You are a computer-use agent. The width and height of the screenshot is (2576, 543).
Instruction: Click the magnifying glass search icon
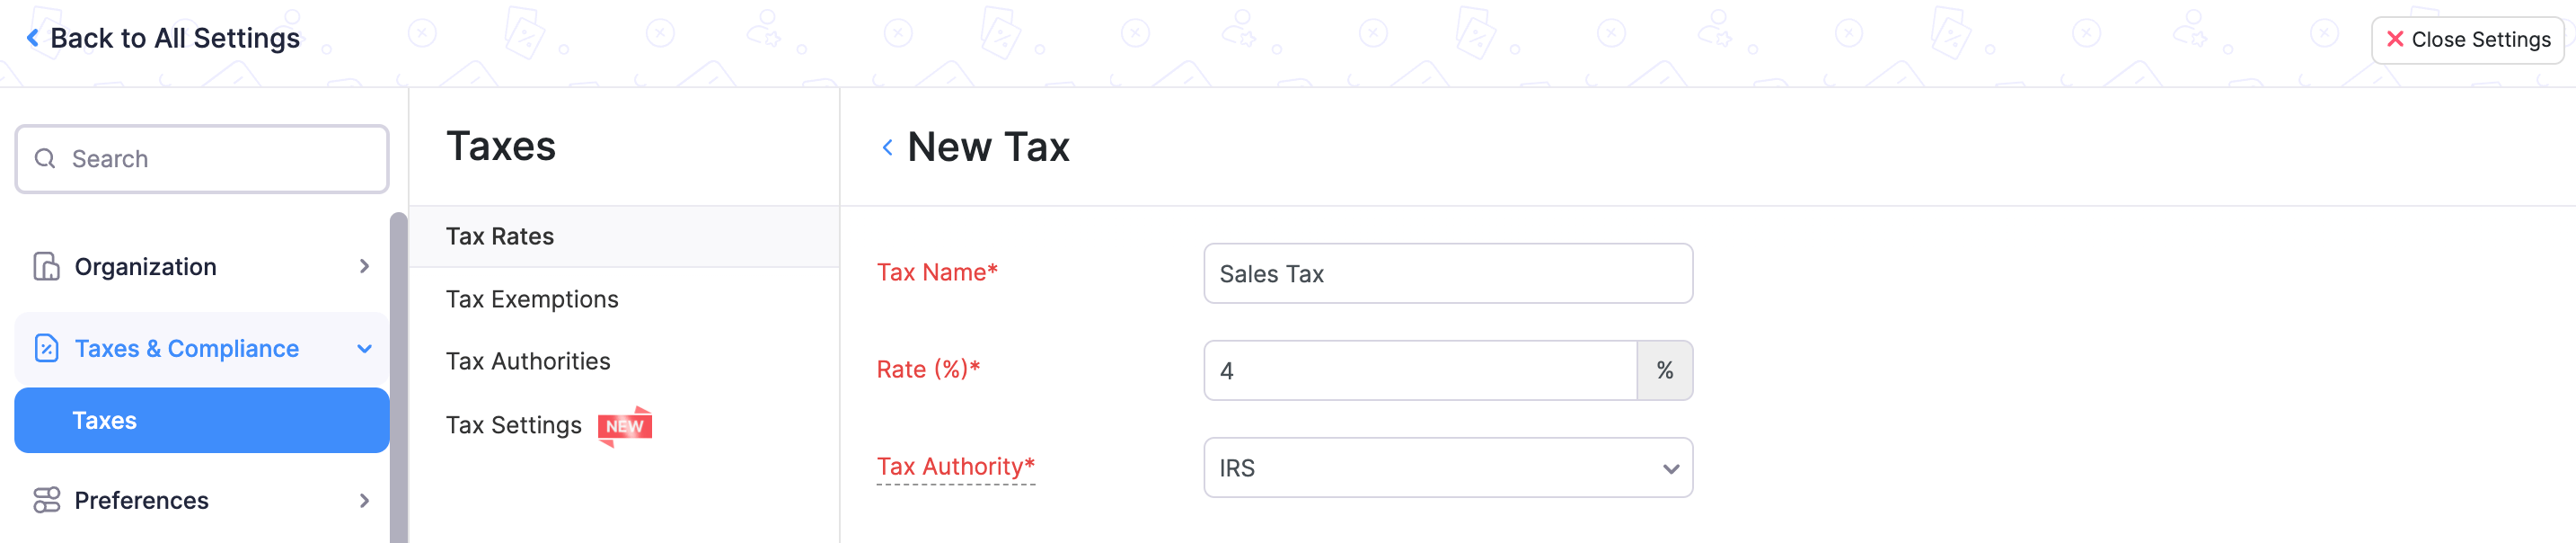44,158
